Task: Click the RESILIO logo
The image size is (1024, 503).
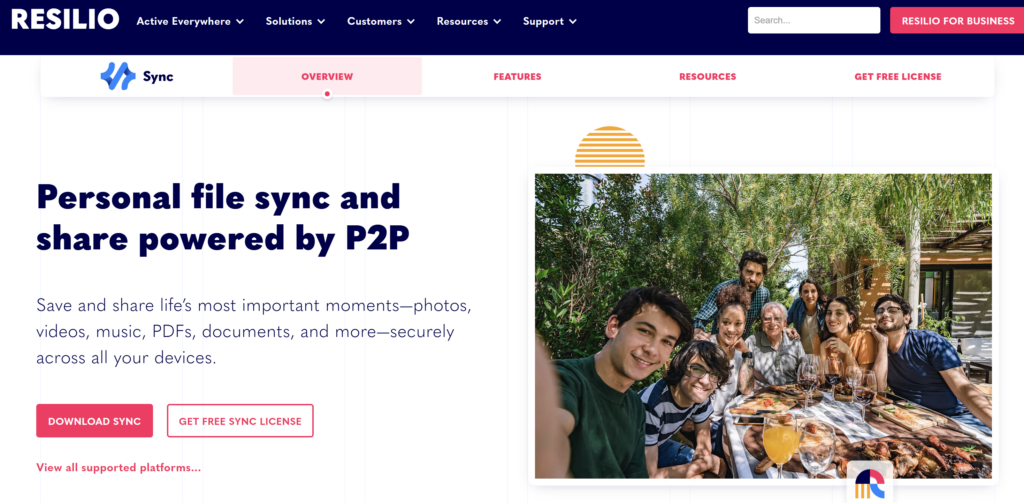Action: [65, 20]
